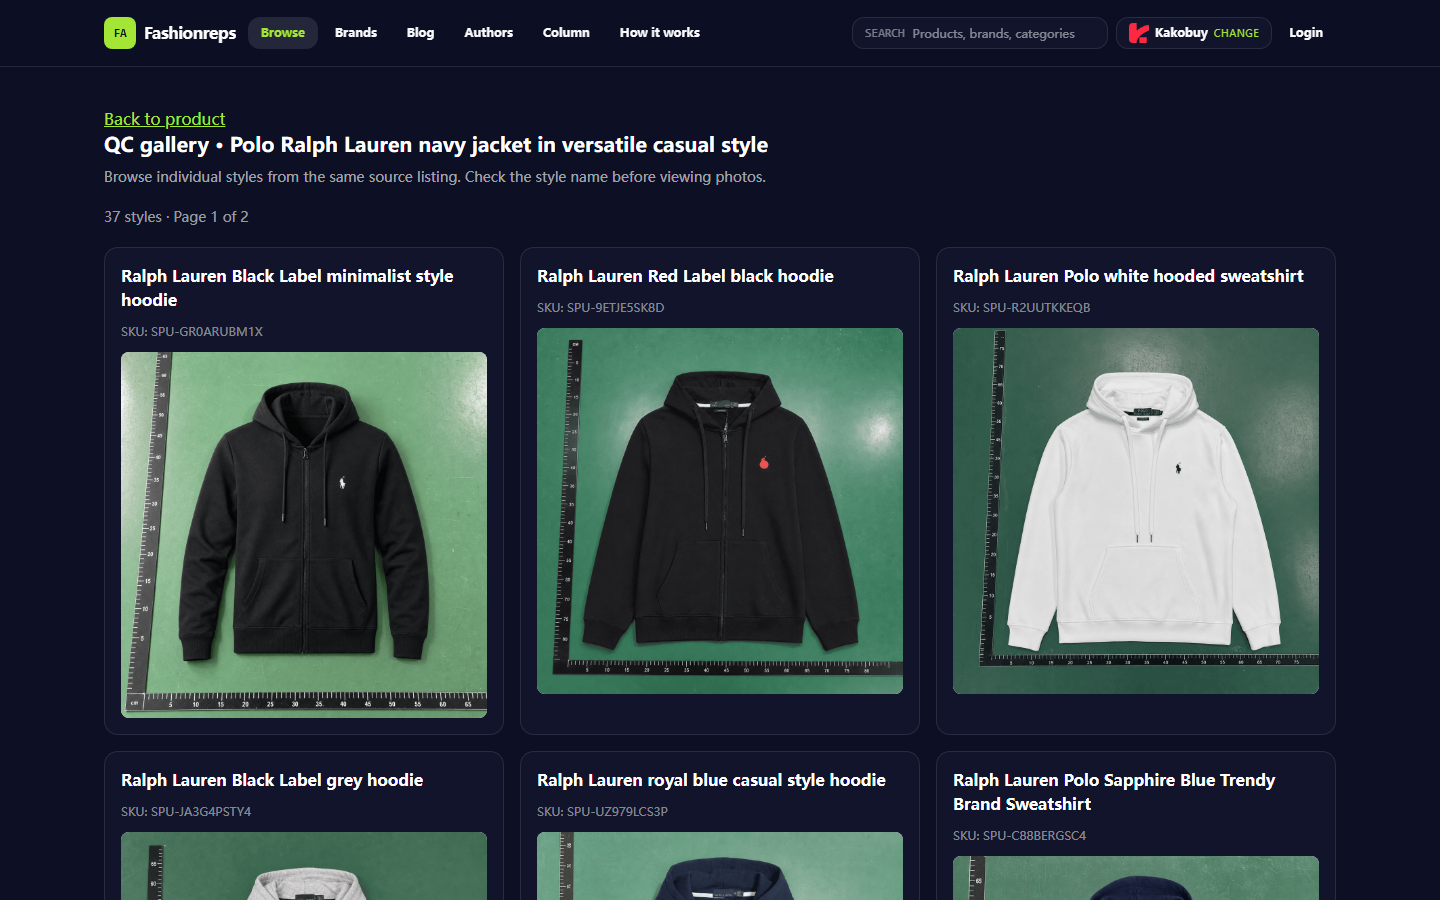Open Red Label black hoodie title
The width and height of the screenshot is (1440, 900).
685,276
